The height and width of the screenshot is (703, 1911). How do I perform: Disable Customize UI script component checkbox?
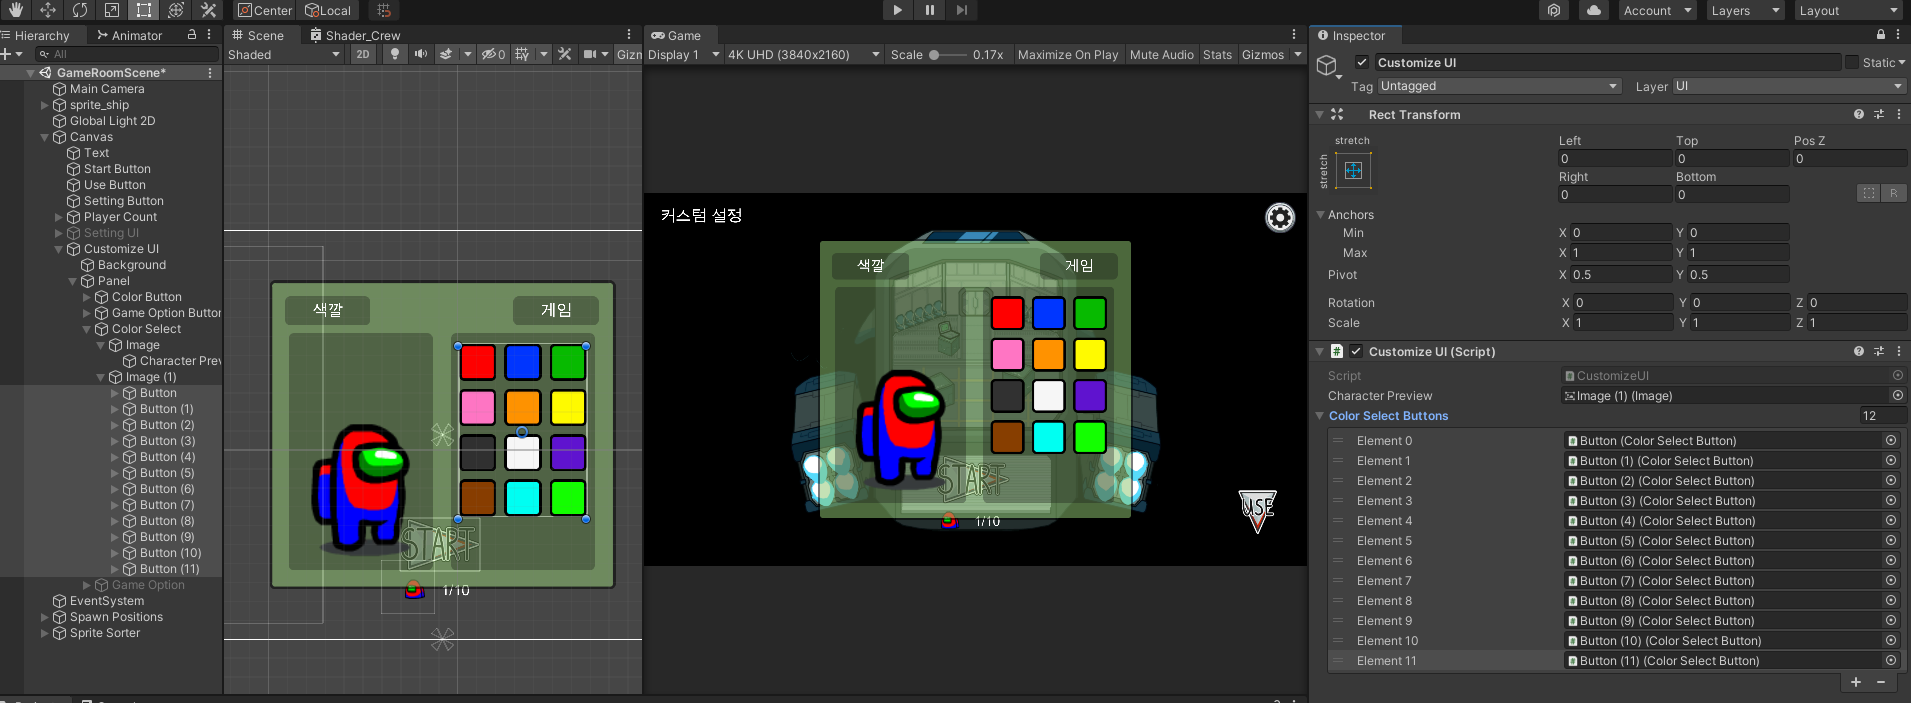click(x=1356, y=351)
